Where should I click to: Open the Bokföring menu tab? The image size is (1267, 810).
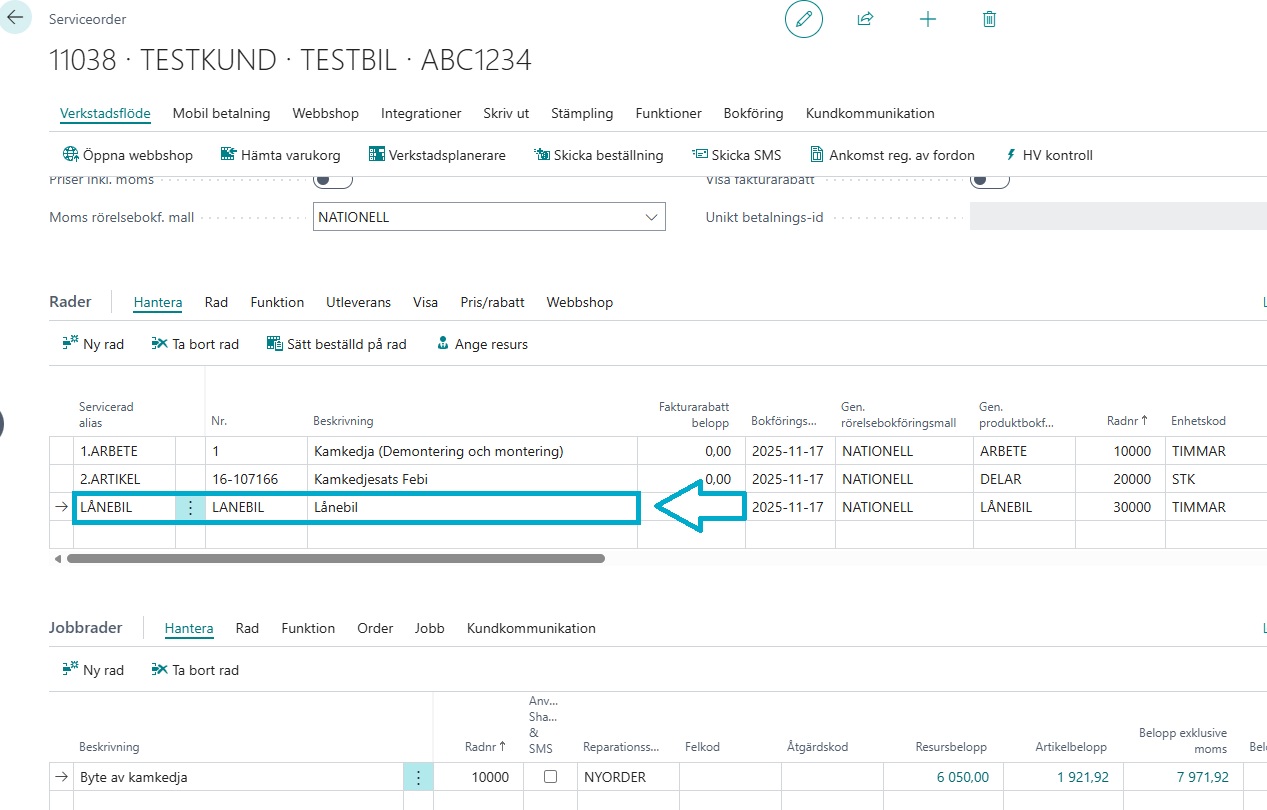point(753,113)
